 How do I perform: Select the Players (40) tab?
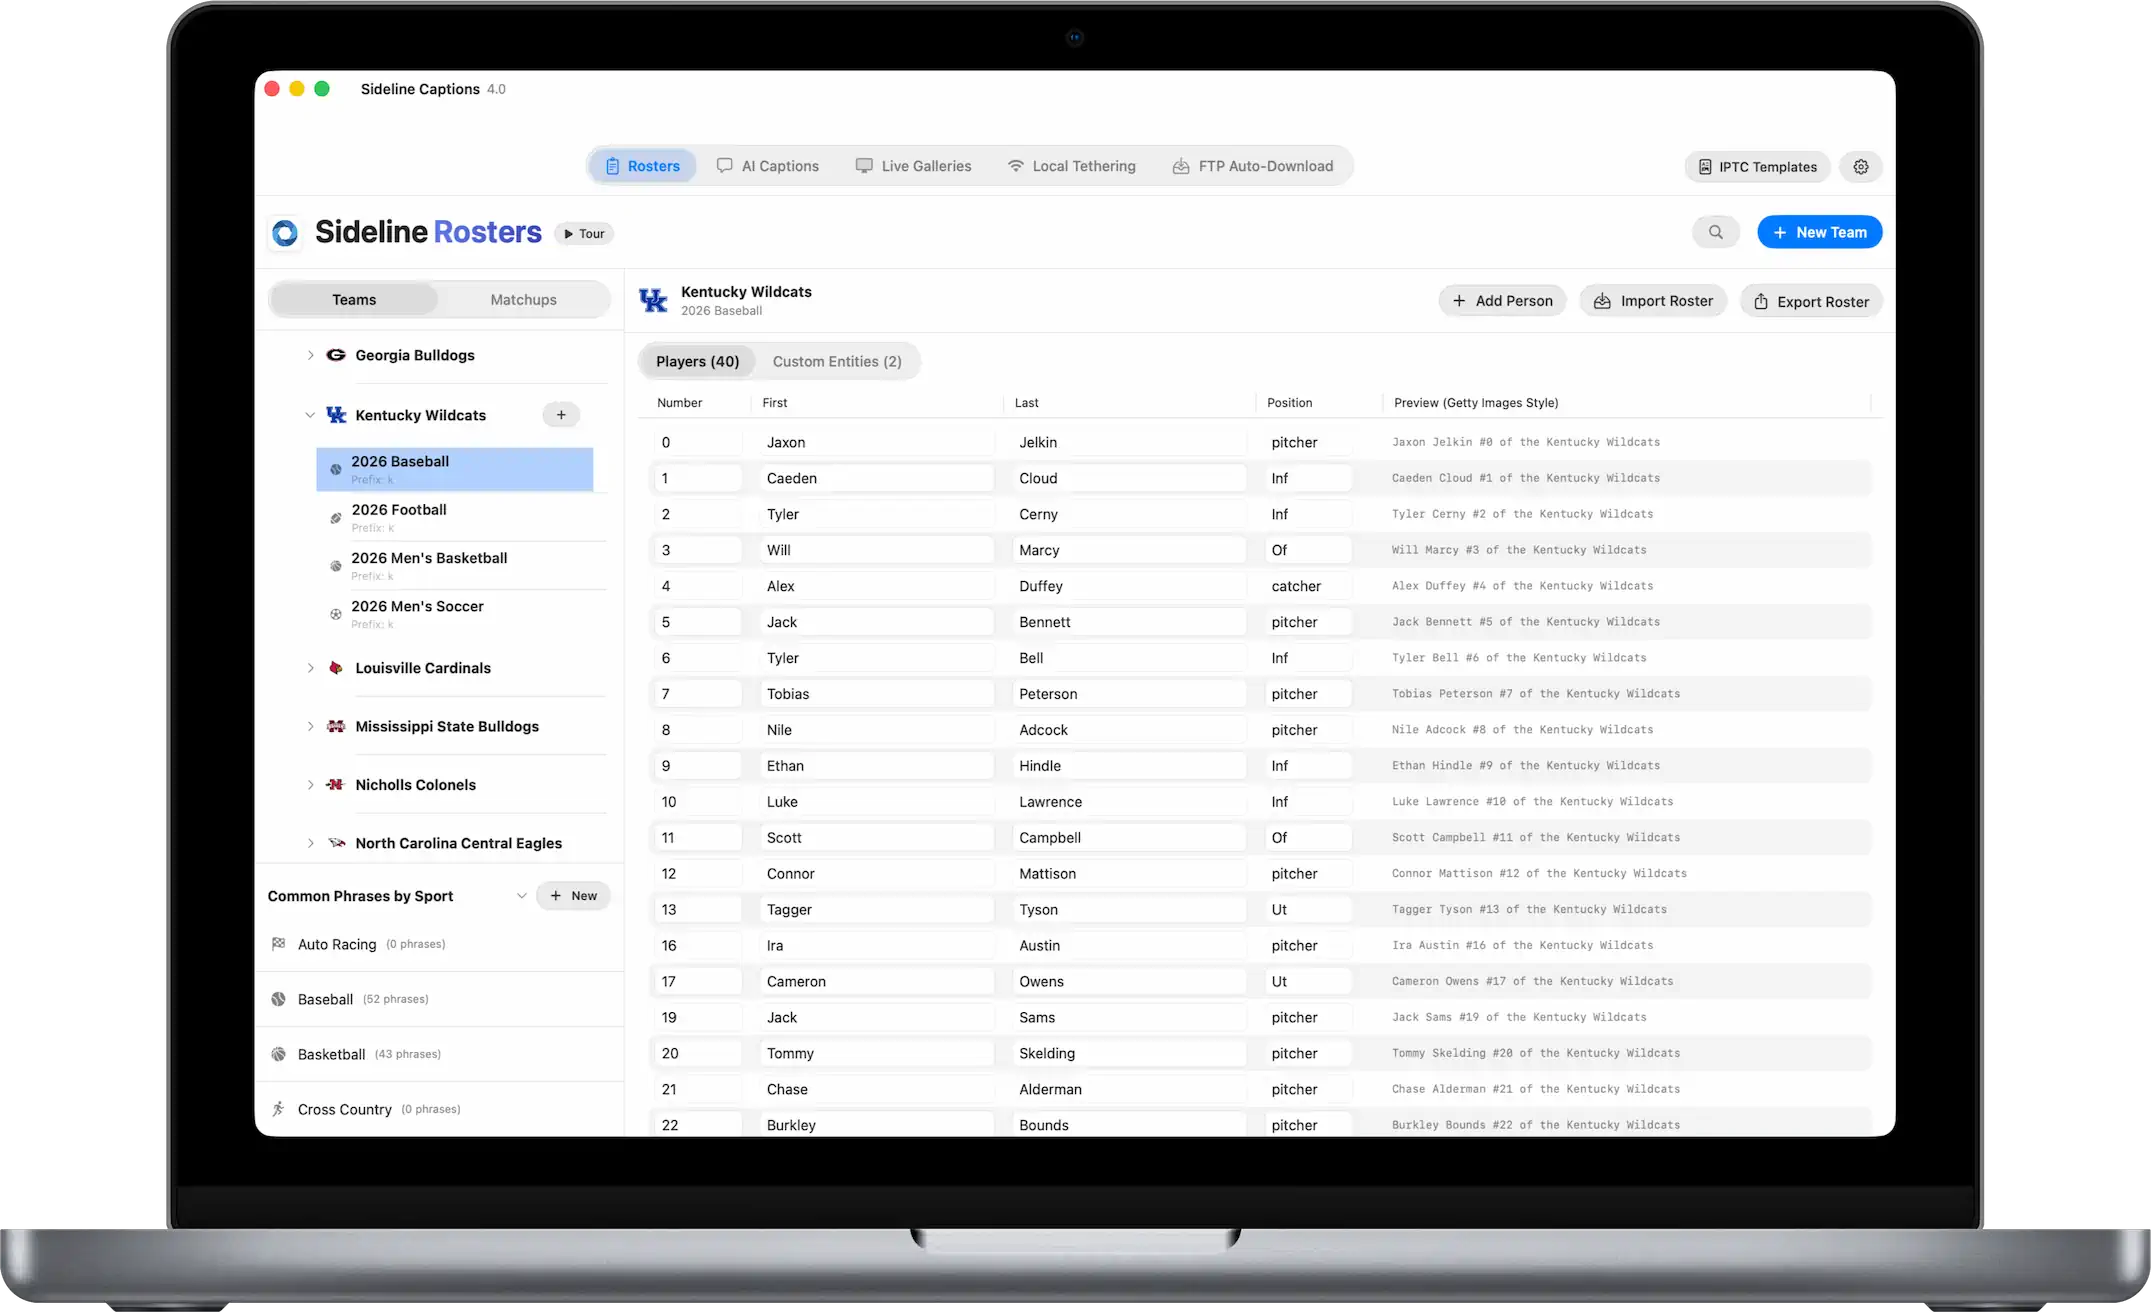click(x=698, y=361)
